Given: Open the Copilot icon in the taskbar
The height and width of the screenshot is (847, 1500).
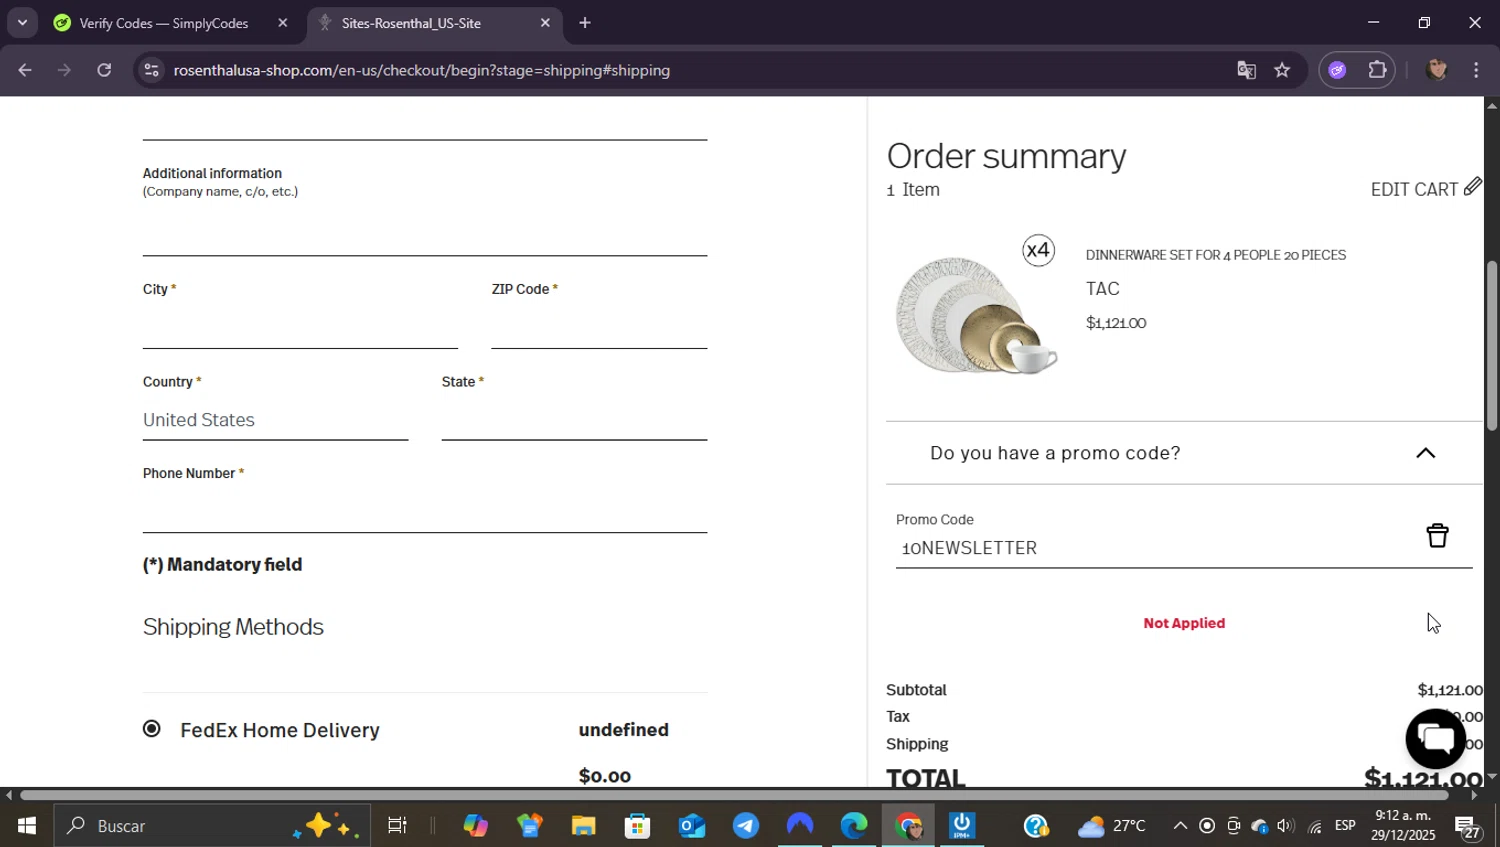Looking at the screenshot, I should [x=475, y=826].
